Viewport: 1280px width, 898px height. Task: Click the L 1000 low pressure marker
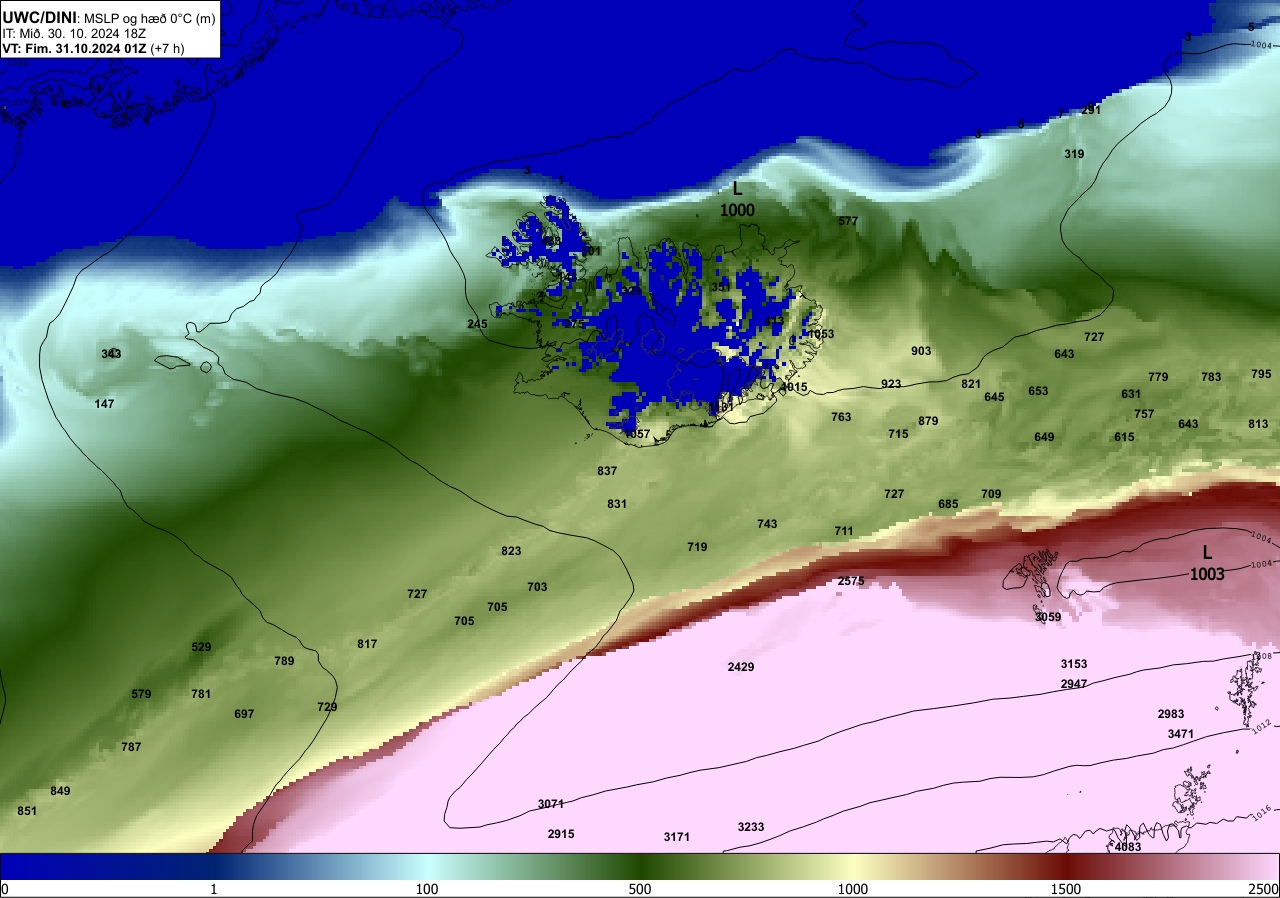click(737, 199)
